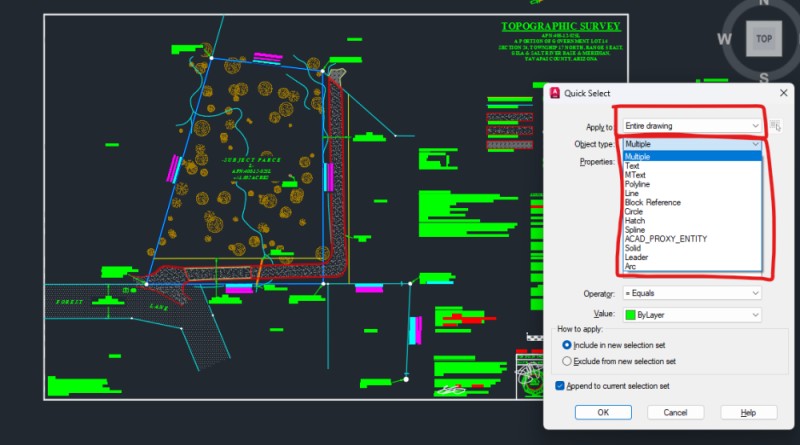Choose Leader in Object type list
Image resolution: width=800 pixels, height=445 pixels.
tap(692, 257)
